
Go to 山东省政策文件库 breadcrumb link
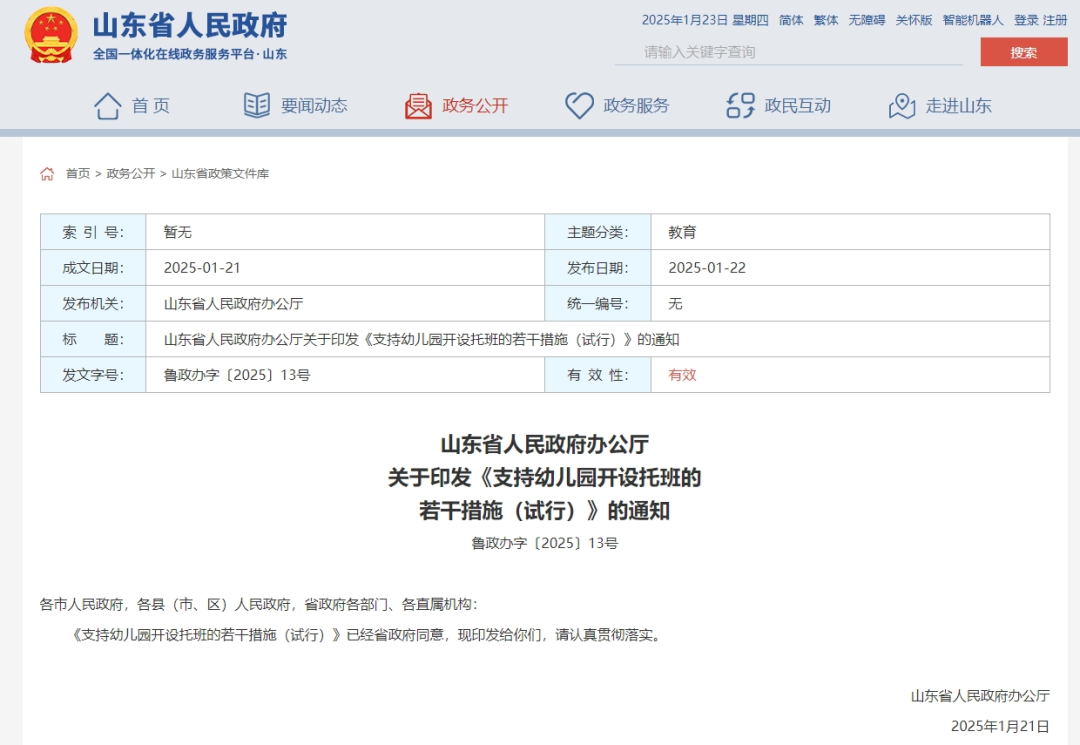point(220,174)
